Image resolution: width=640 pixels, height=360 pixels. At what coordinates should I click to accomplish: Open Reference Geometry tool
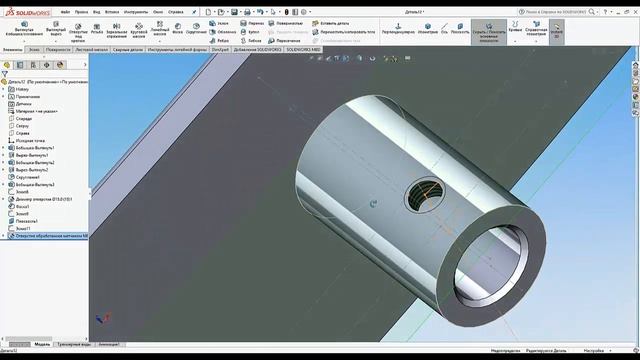[536, 29]
